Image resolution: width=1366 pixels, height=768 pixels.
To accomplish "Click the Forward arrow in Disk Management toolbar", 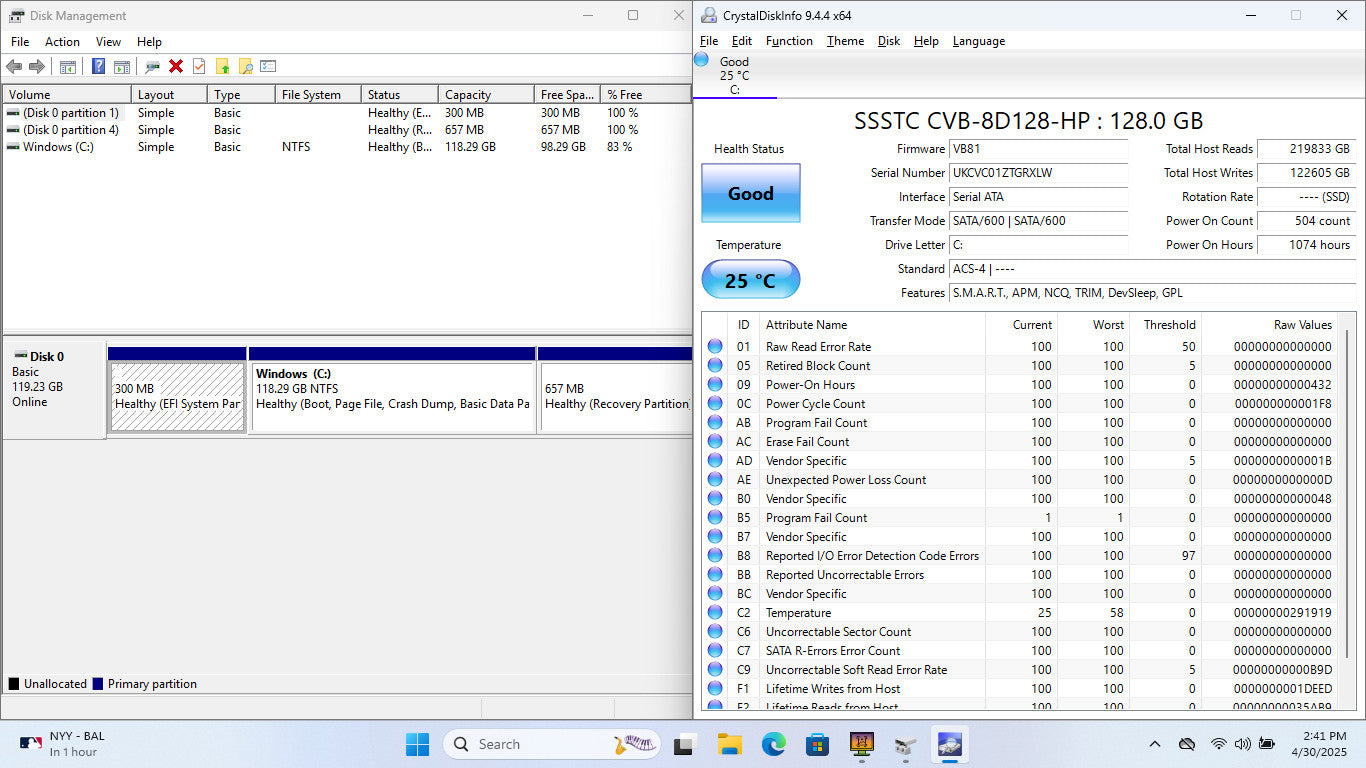I will (37, 66).
